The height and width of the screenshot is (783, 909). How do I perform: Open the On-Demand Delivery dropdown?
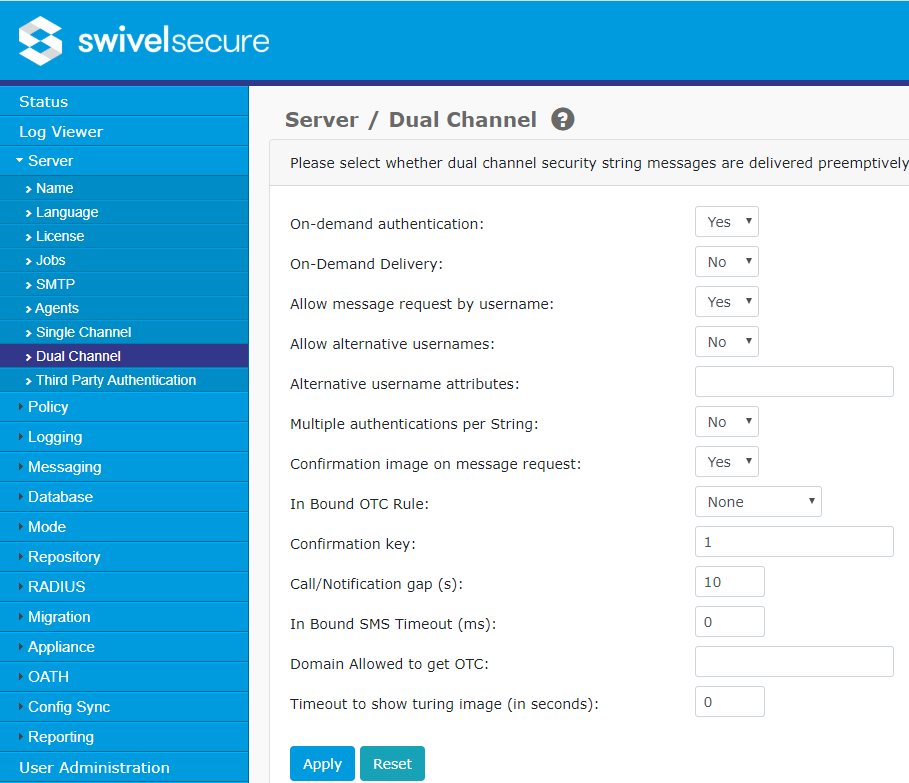pos(726,262)
